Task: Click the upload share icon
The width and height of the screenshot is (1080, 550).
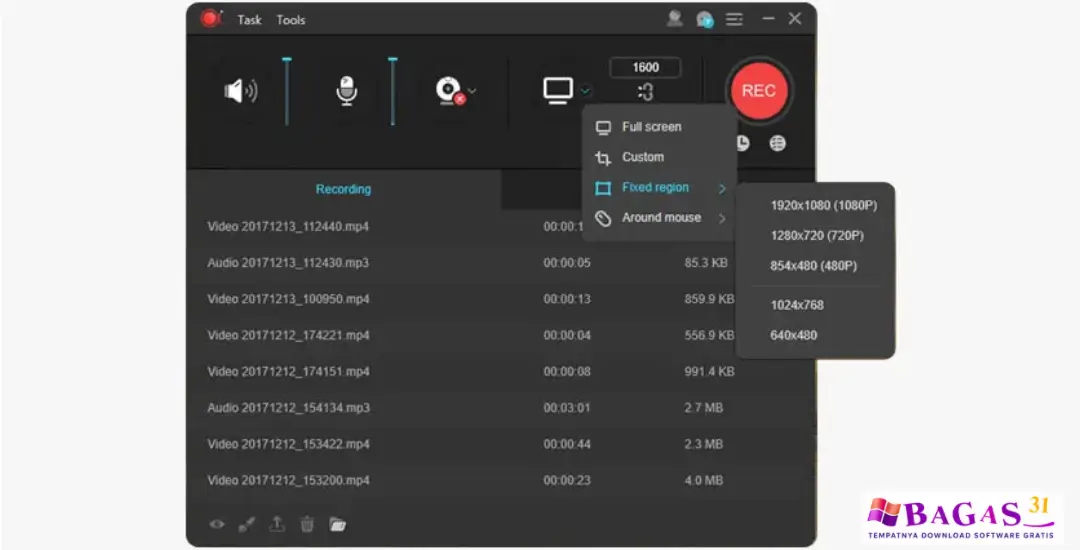Action: [x=276, y=524]
